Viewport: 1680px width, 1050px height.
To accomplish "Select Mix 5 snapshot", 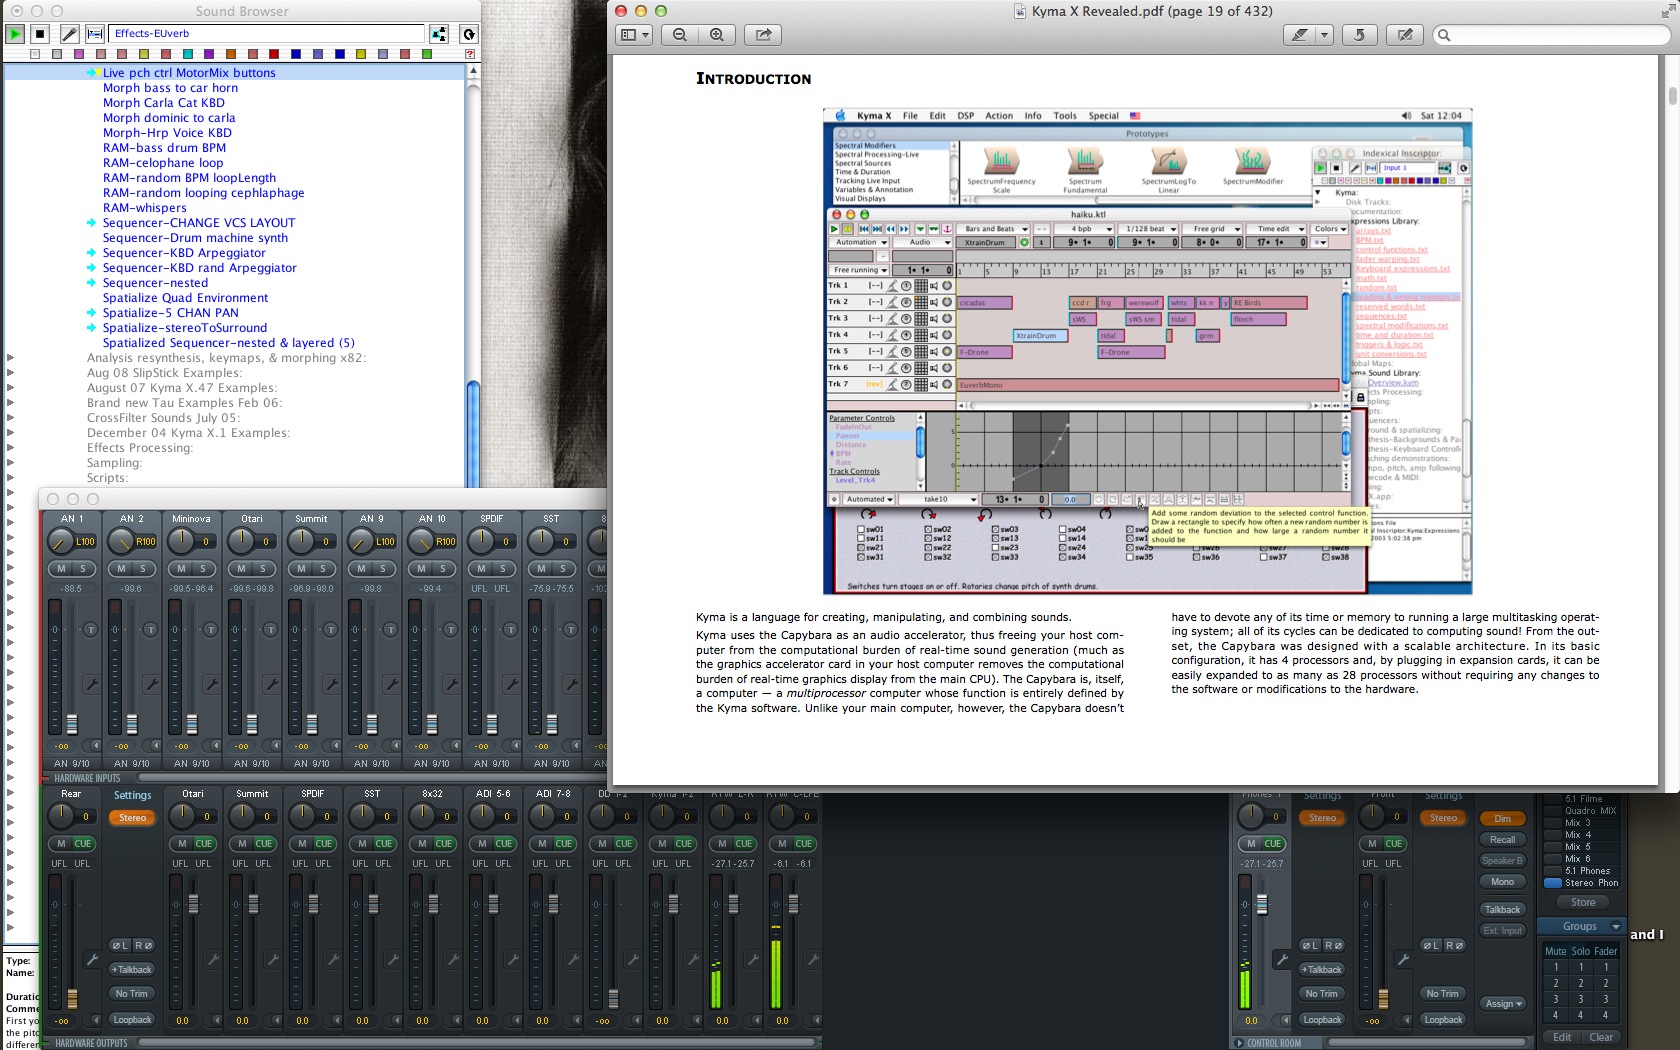I will (1582, 847).
